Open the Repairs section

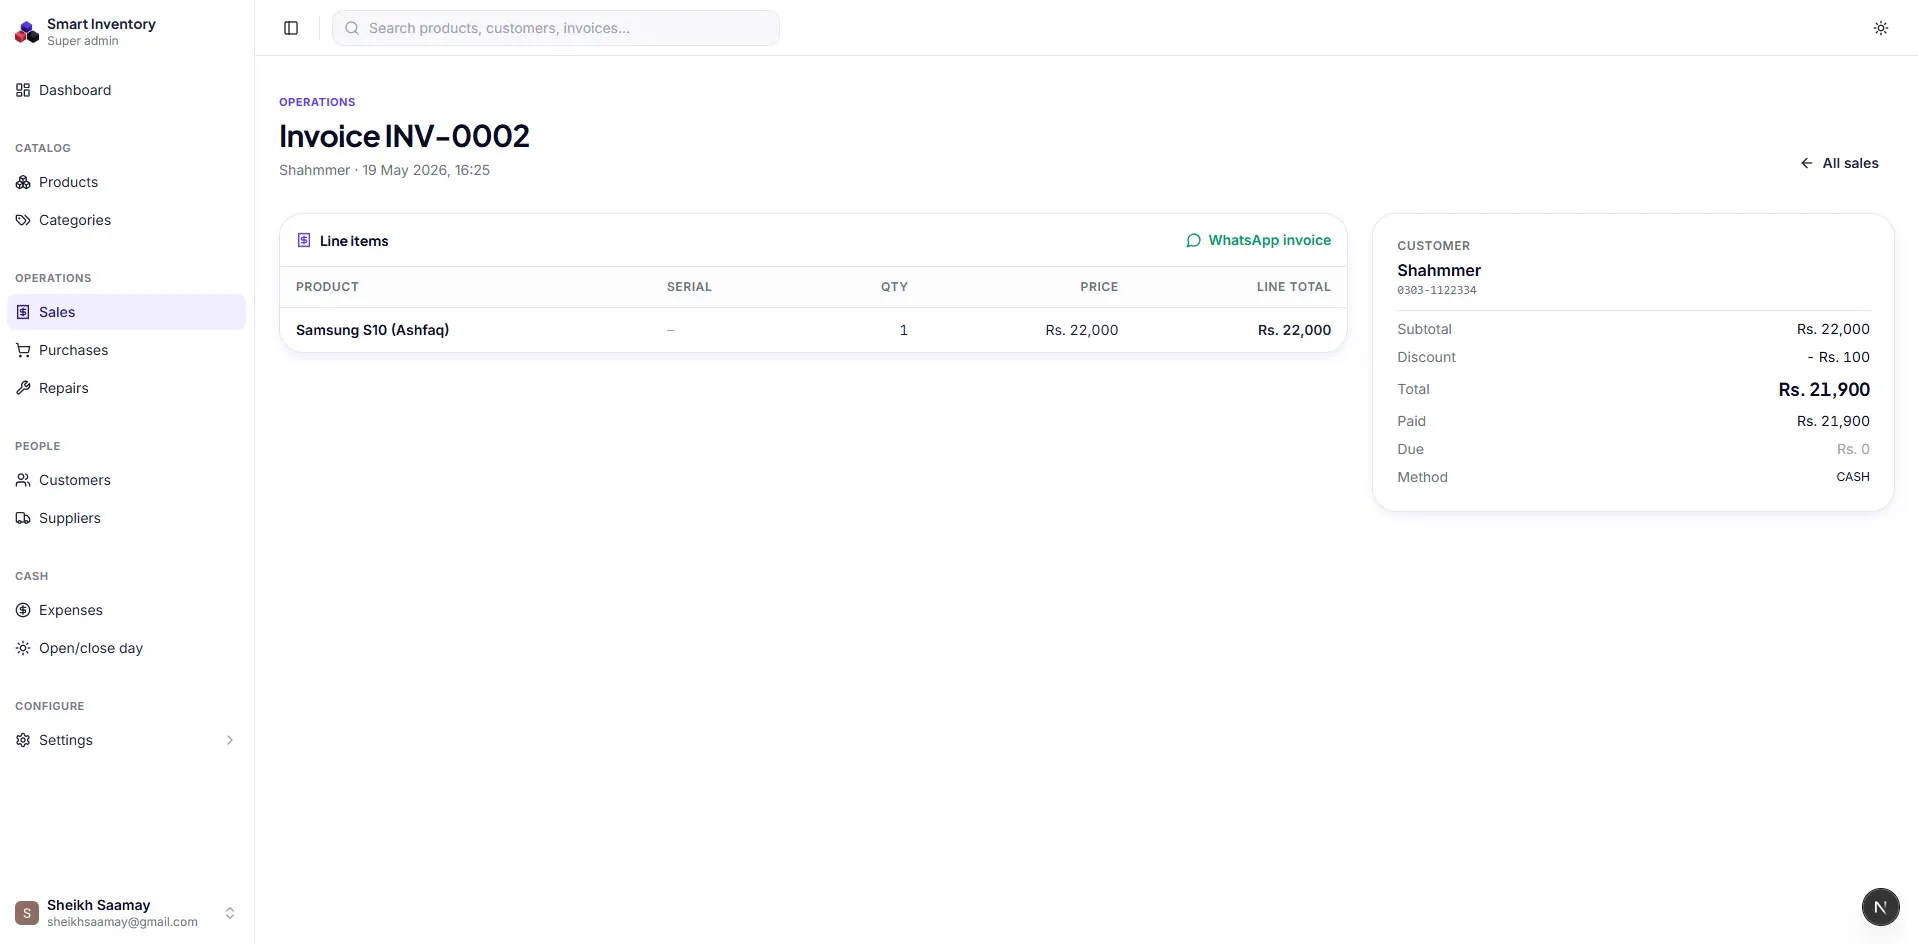tap(126, 388)
